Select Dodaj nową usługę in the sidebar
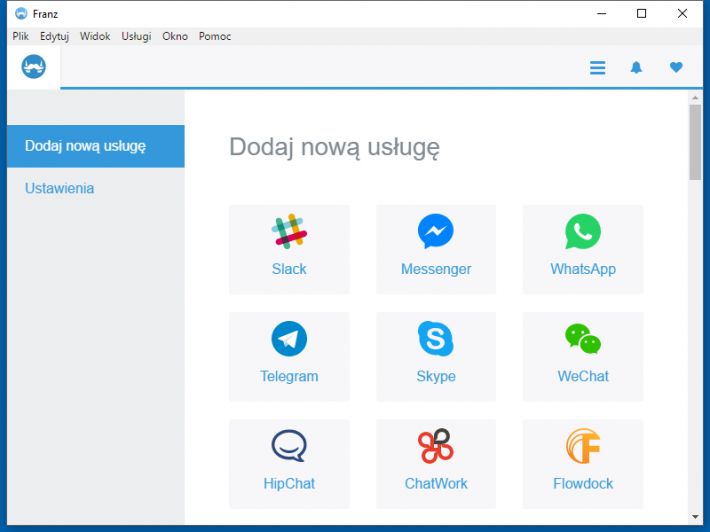 (x=96, y=146)
